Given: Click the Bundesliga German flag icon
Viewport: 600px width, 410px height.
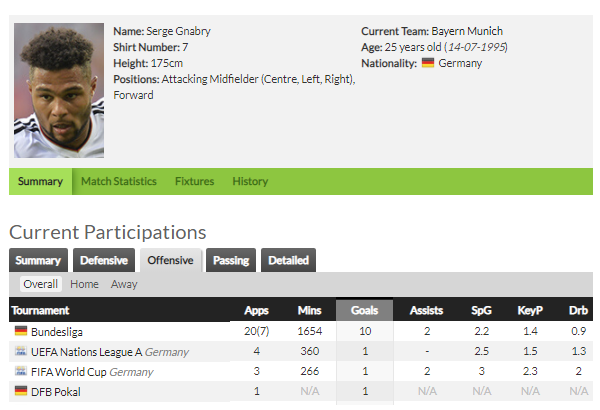Looking at the screenshot, I should [21, 331].
